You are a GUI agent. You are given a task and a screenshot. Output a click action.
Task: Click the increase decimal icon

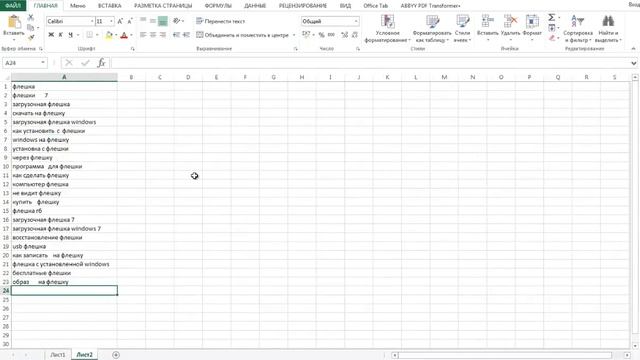tap(344, 35)
